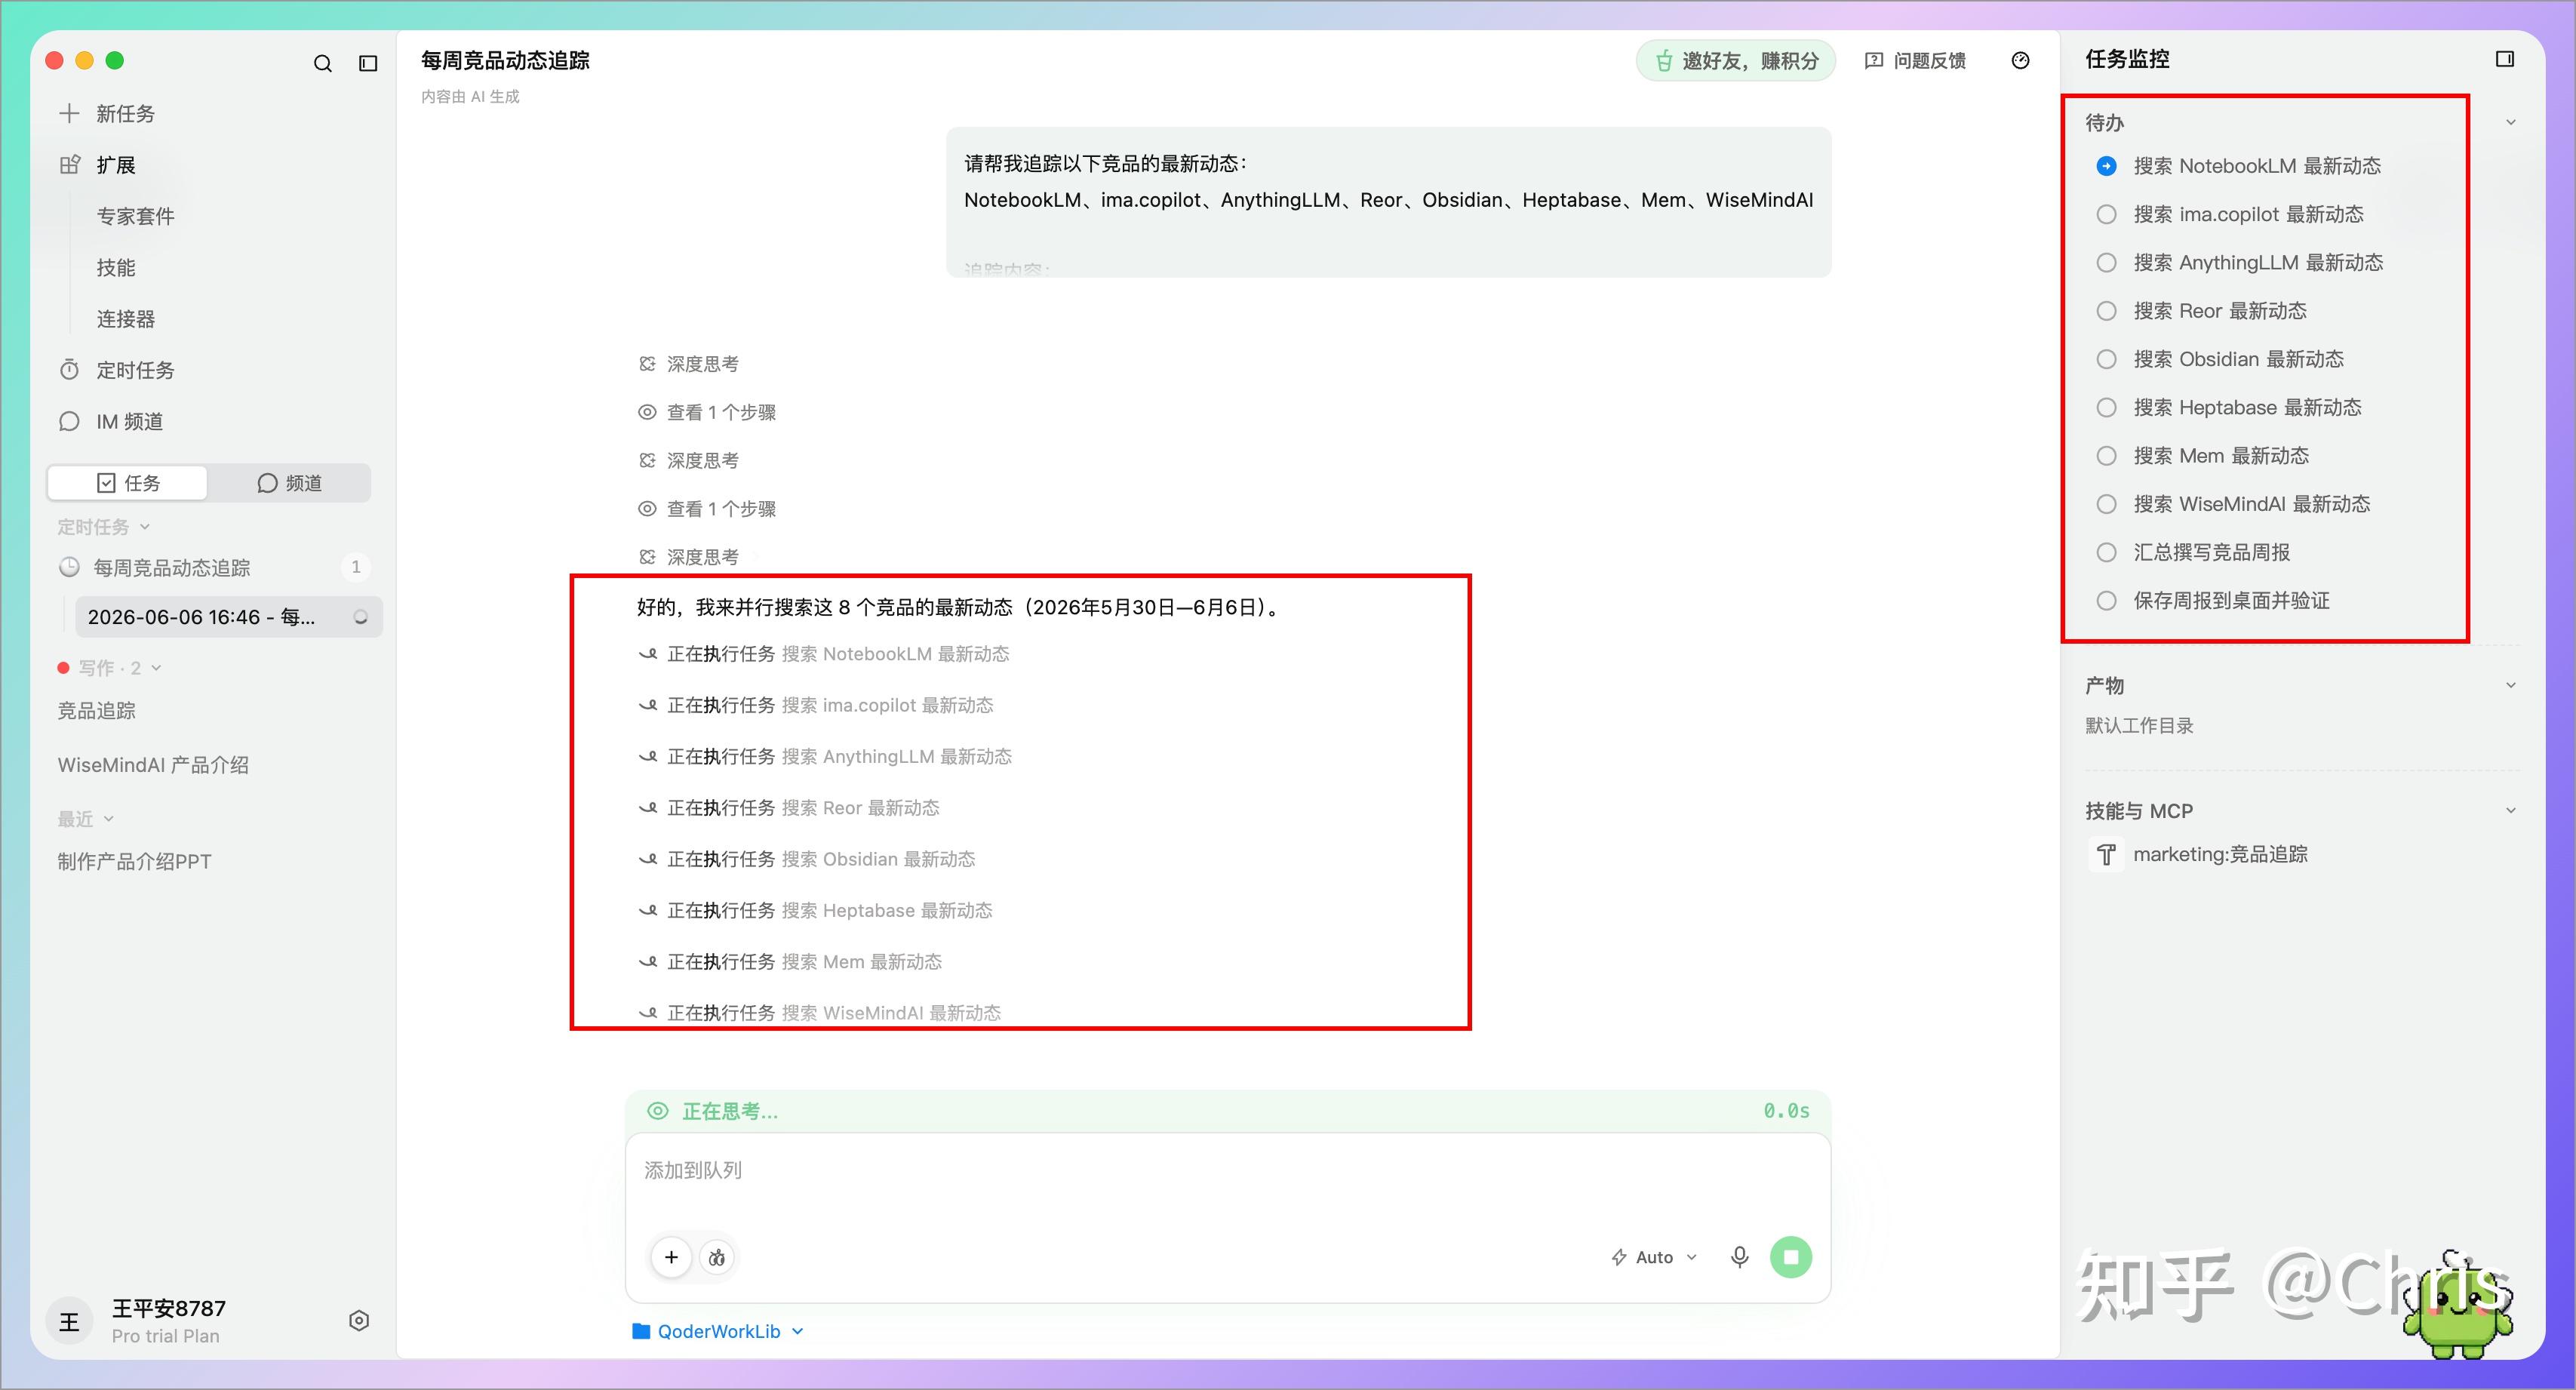2576x1390 pixels.
Task: Open the Auto model dropdown
Action: [x=1654, y=1257]
